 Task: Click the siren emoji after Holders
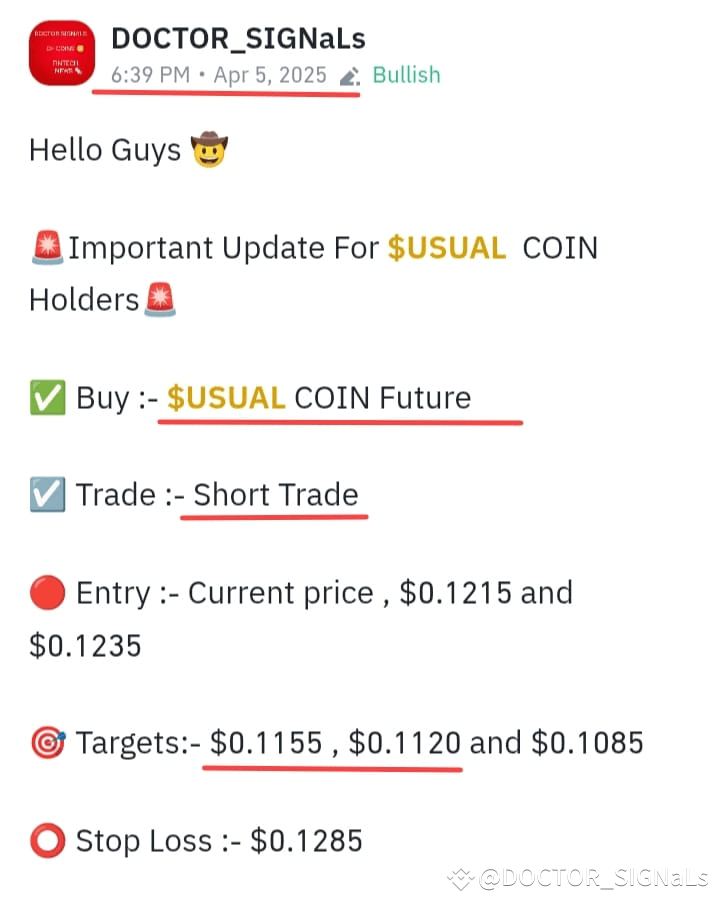pyautogui.click(x=161, y=299)
